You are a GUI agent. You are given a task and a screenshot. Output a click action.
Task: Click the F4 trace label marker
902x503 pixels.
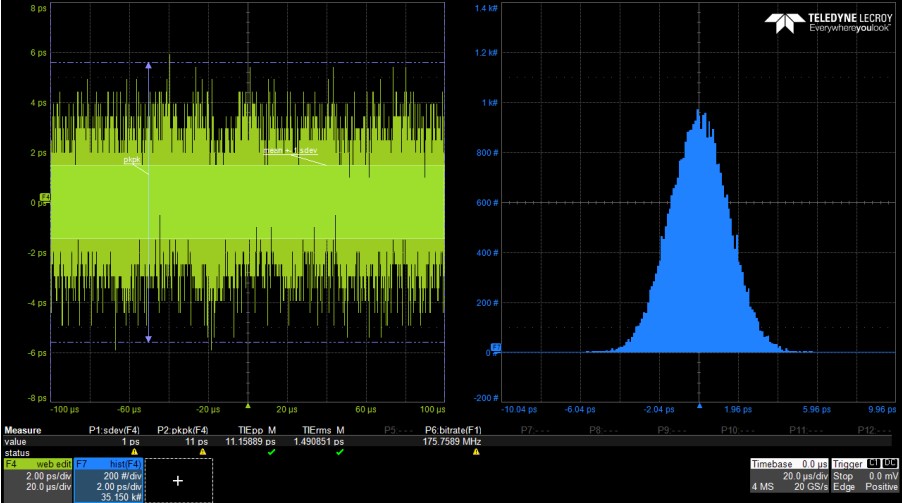tap(44, 197)
